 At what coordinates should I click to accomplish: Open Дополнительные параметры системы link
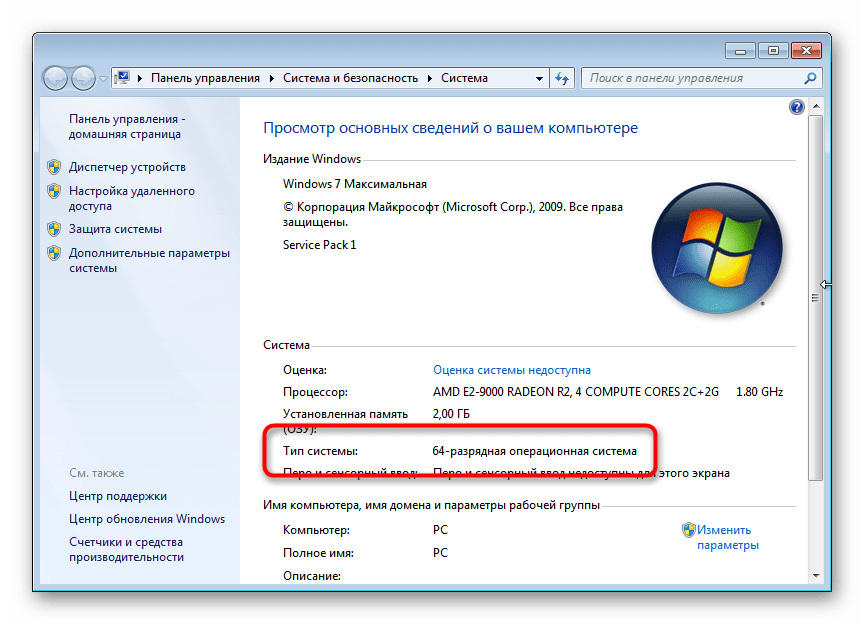(x=148, y=260)
